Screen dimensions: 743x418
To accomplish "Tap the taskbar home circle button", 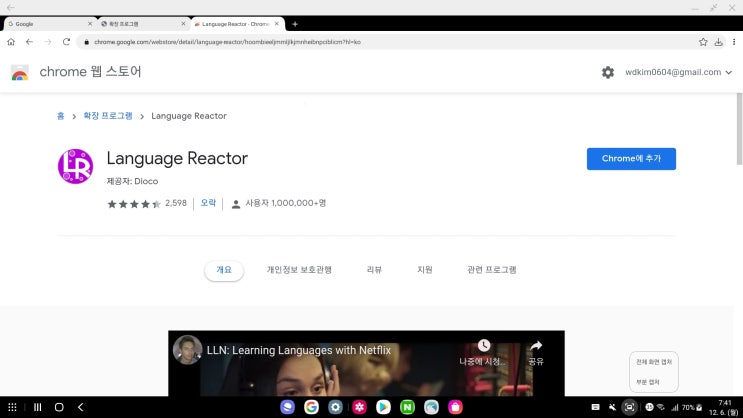I will 59,407.
